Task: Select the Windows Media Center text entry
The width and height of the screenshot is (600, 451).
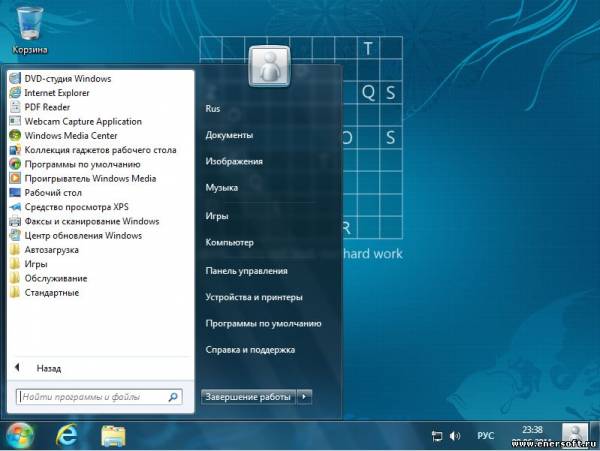Action: pyautogui.click(x=71, y=135)
